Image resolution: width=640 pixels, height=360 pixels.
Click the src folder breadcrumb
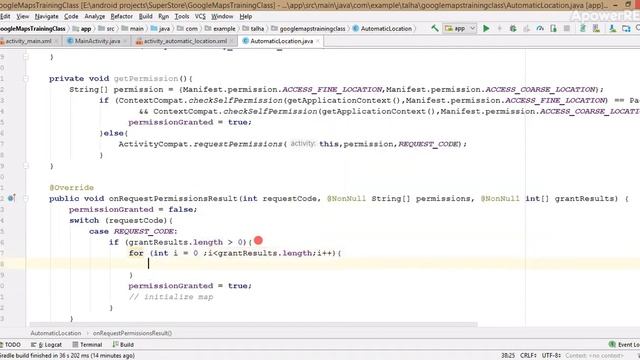107,29
